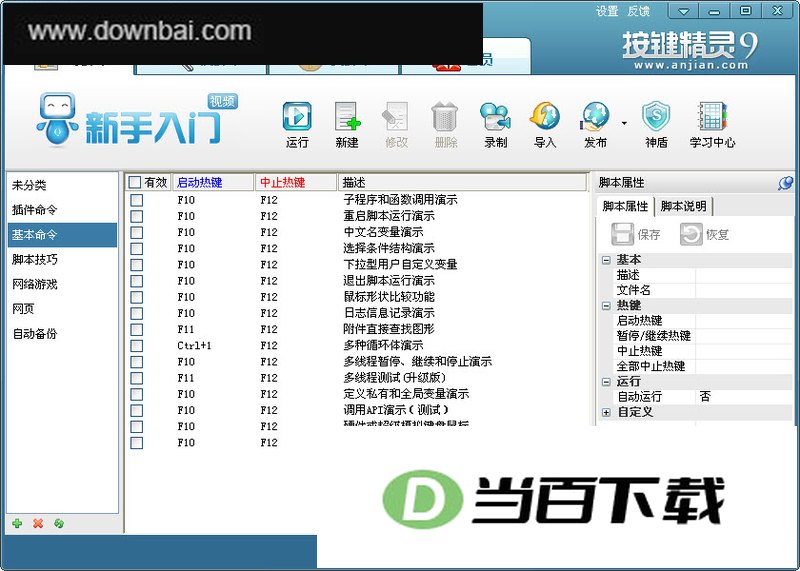Screen dimensions: 800x571
Task: Click the 运行 (Run) toolbar icon
Action: pos(297,116)
